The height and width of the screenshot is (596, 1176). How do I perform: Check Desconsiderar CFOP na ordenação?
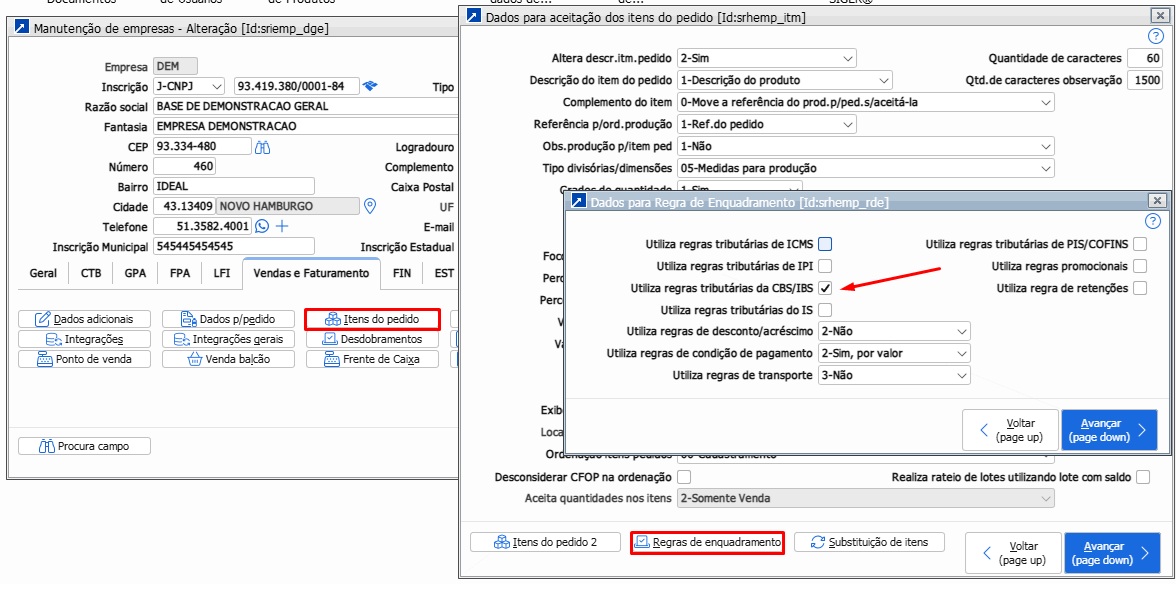(684, 478)
